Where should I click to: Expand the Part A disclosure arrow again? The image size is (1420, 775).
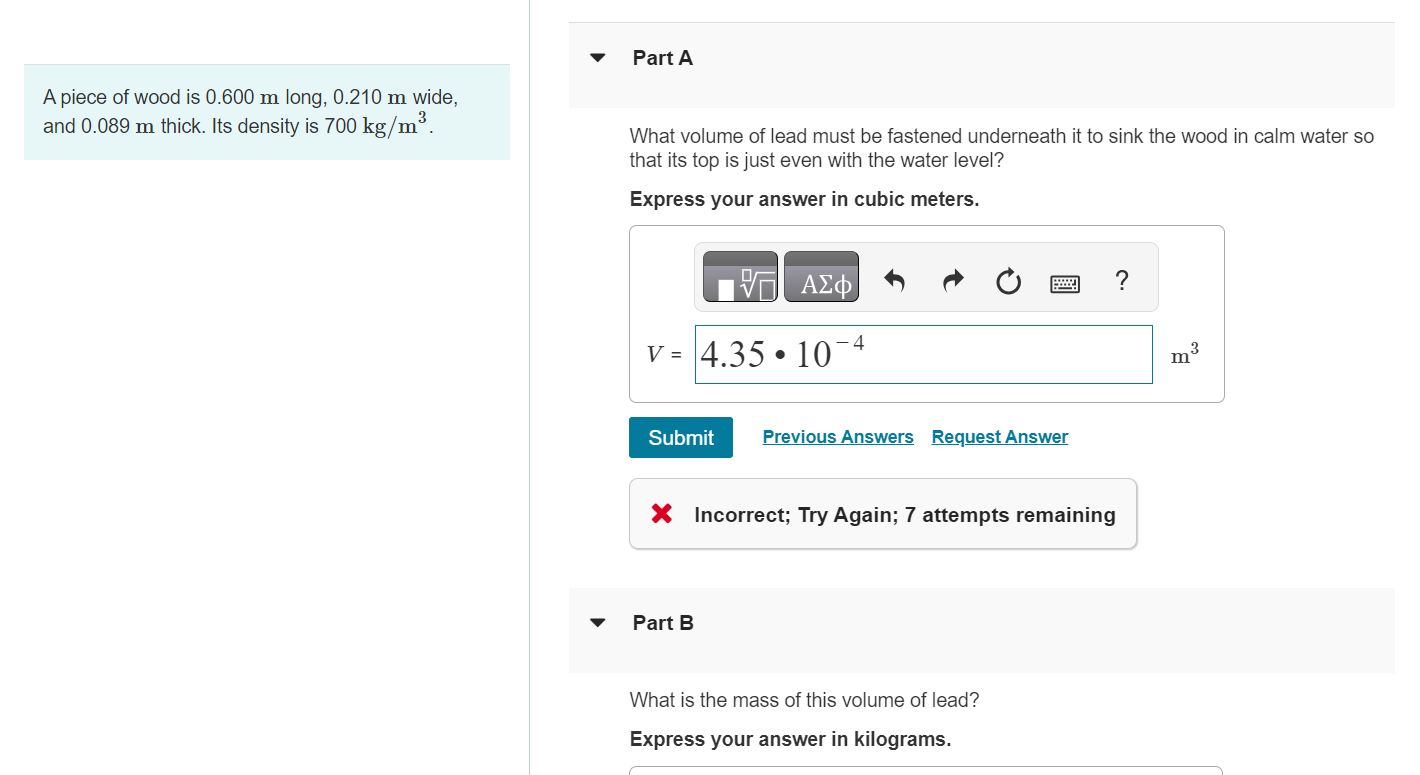597,57
